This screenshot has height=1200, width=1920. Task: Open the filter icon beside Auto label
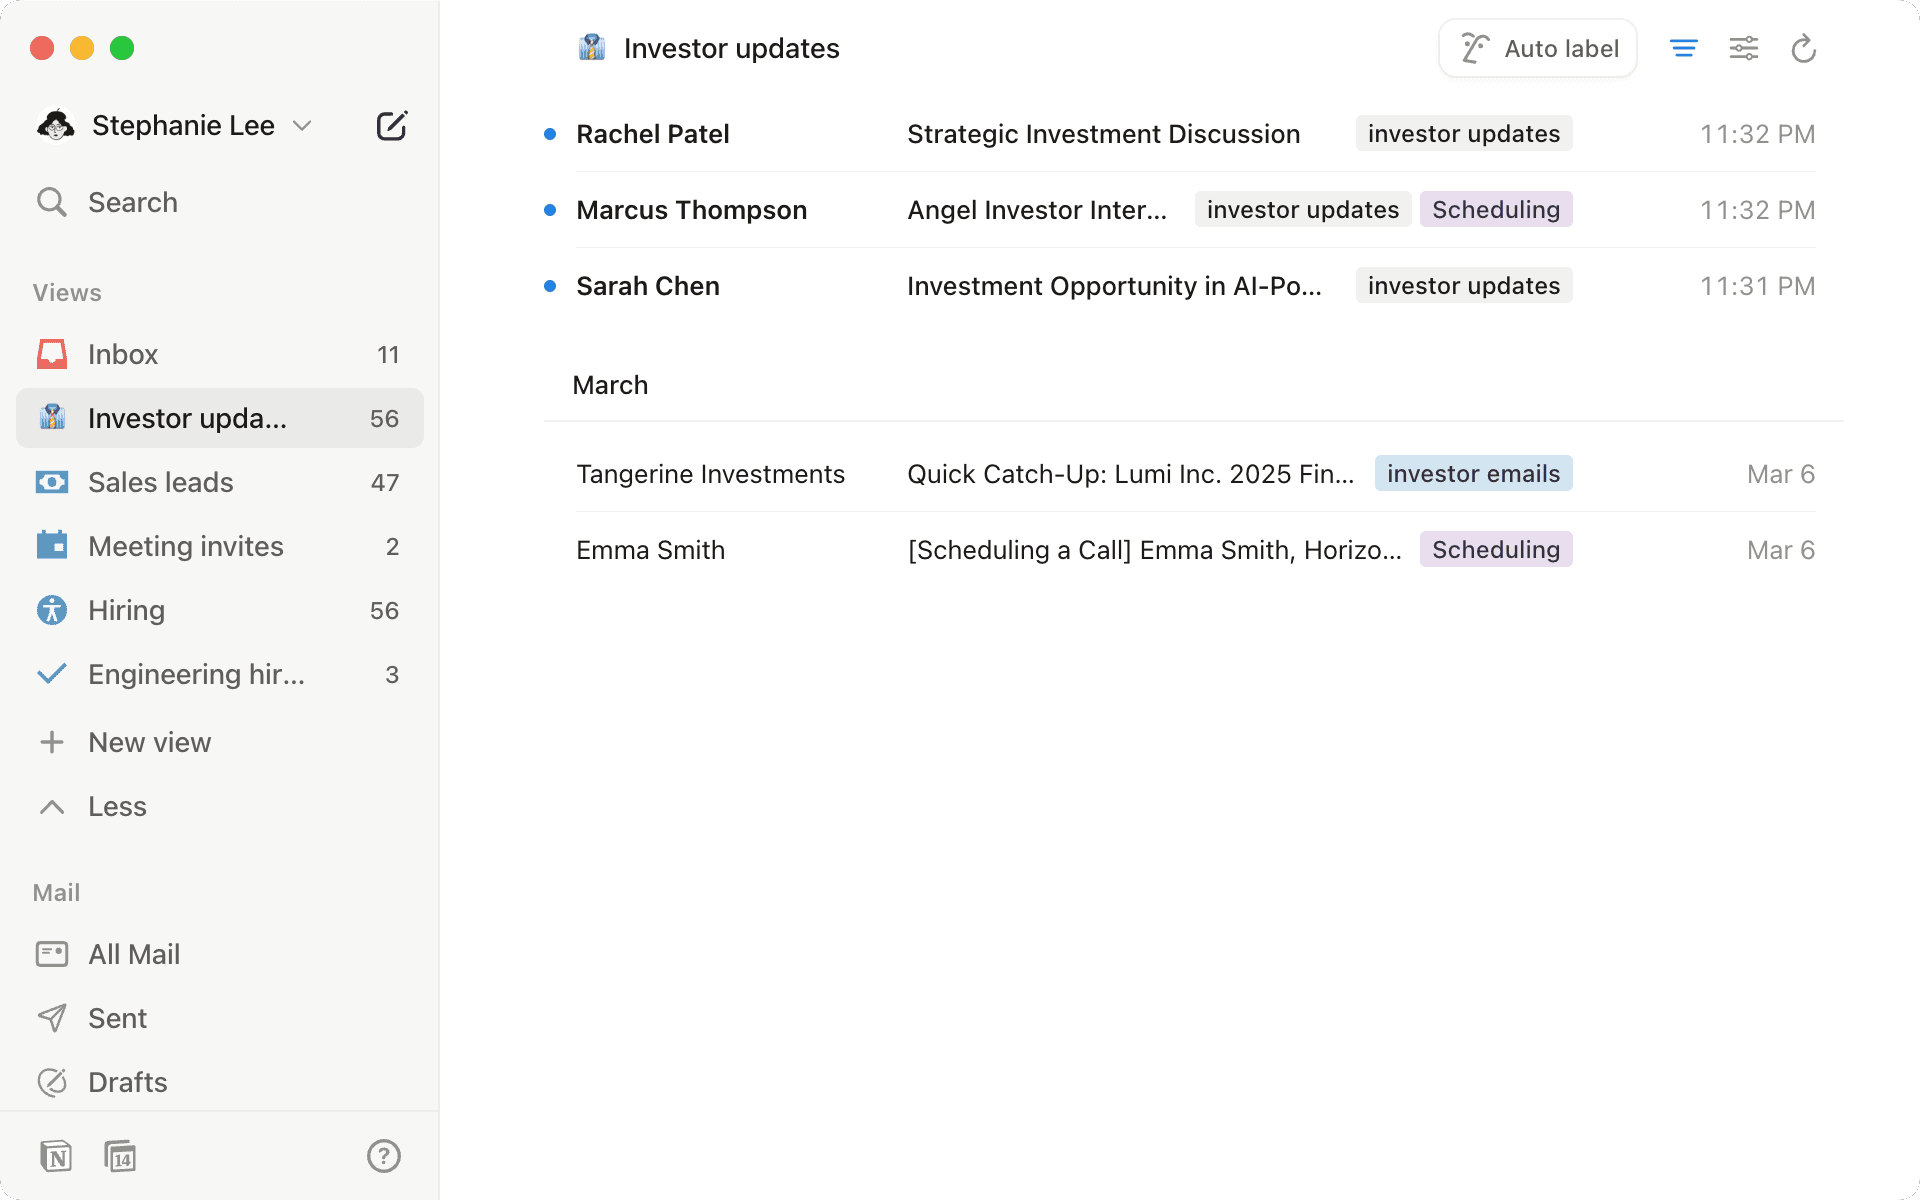click(1684, 47)
